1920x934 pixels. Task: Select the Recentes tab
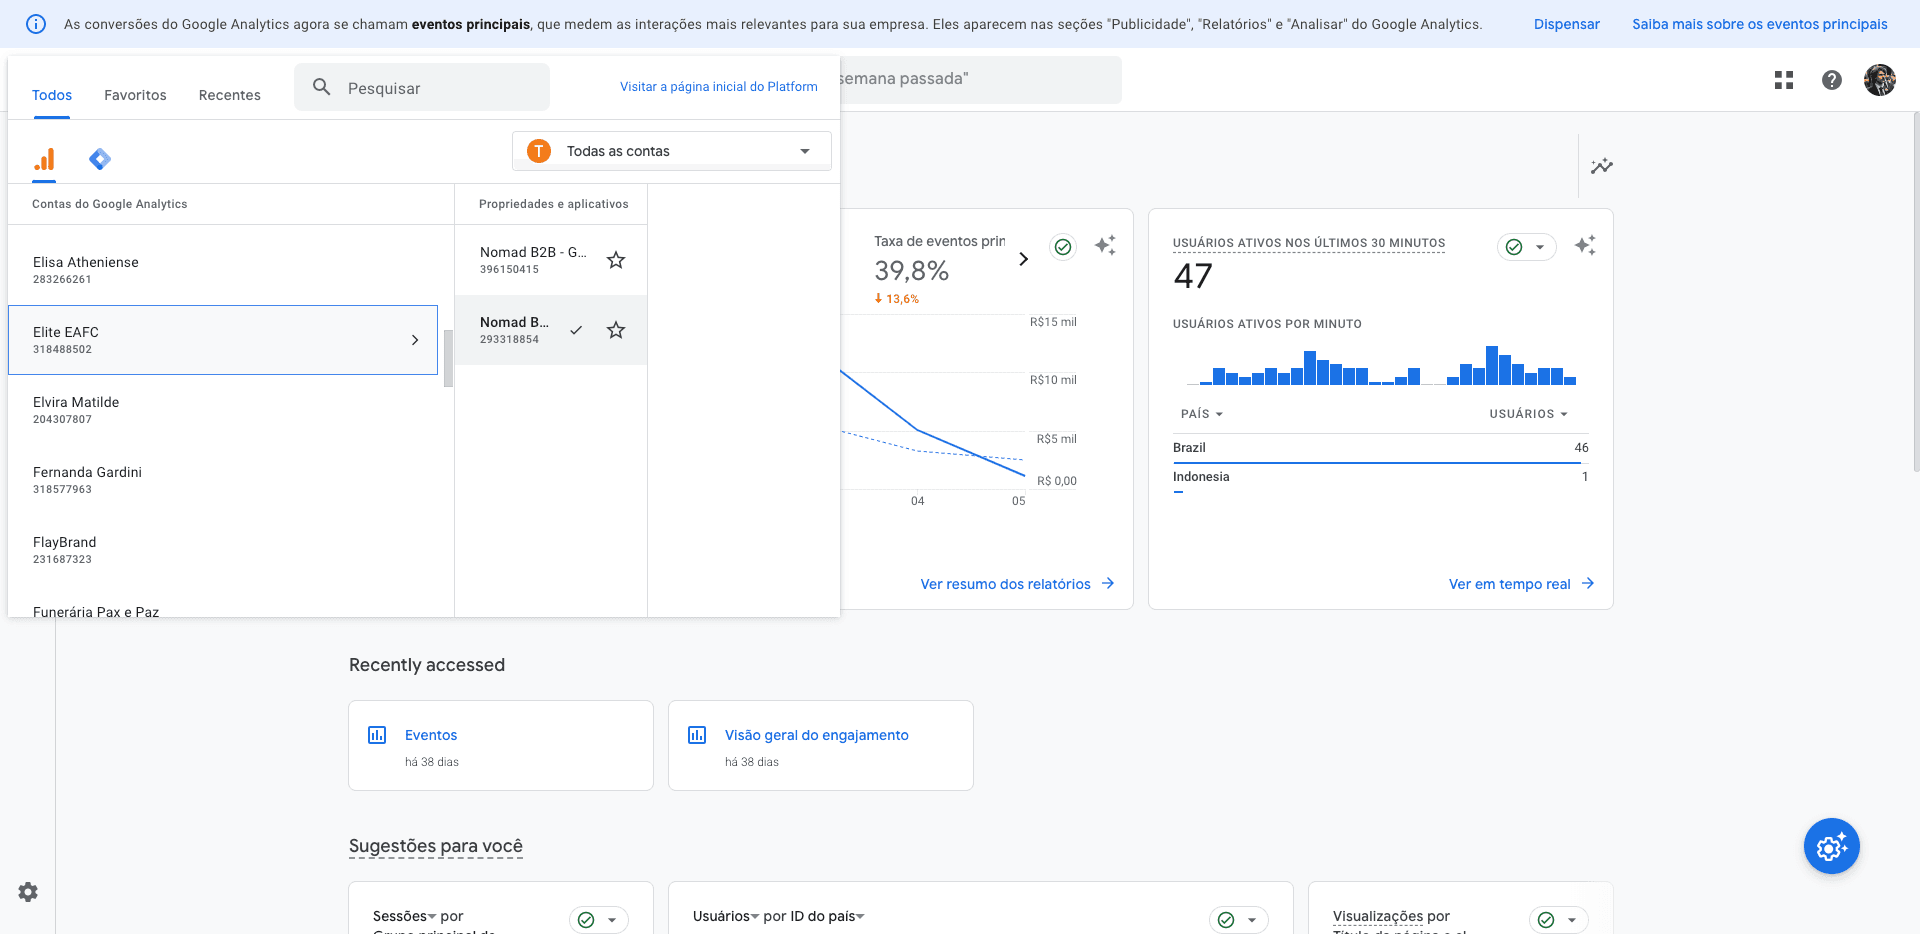[229, 95]
